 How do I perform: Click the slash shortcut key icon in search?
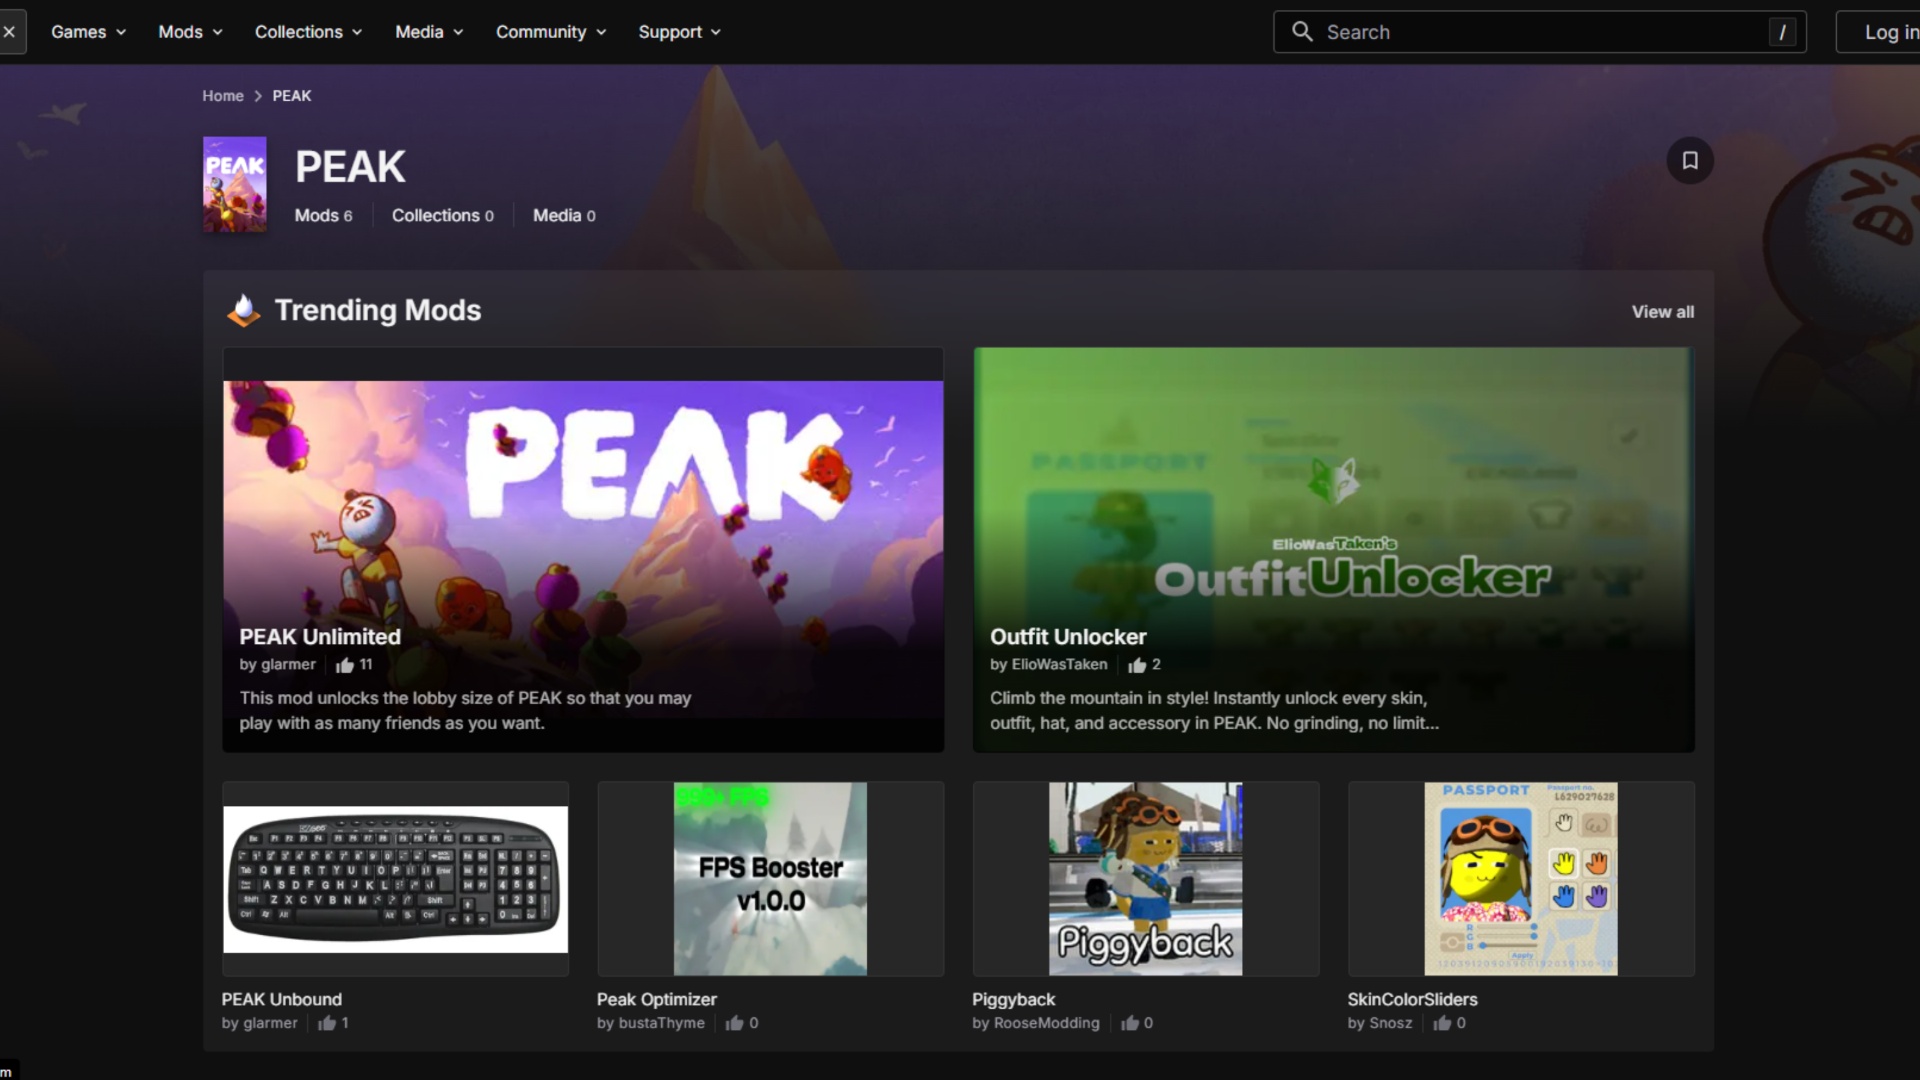pyautogui.click(x=1782, y=32)
